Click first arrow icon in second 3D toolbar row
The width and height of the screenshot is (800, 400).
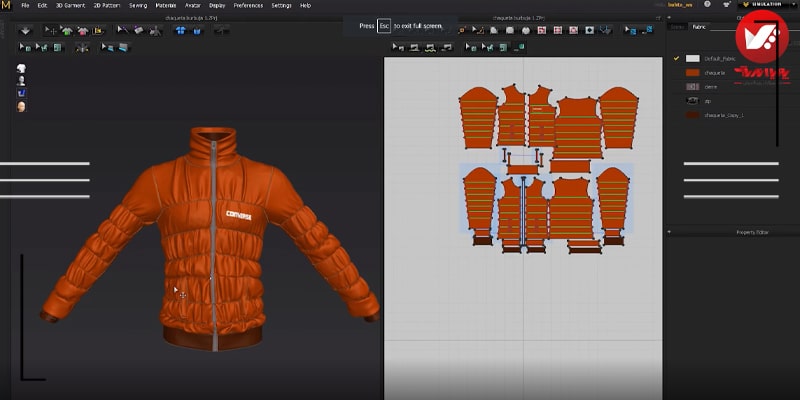[x=25, y=47]
